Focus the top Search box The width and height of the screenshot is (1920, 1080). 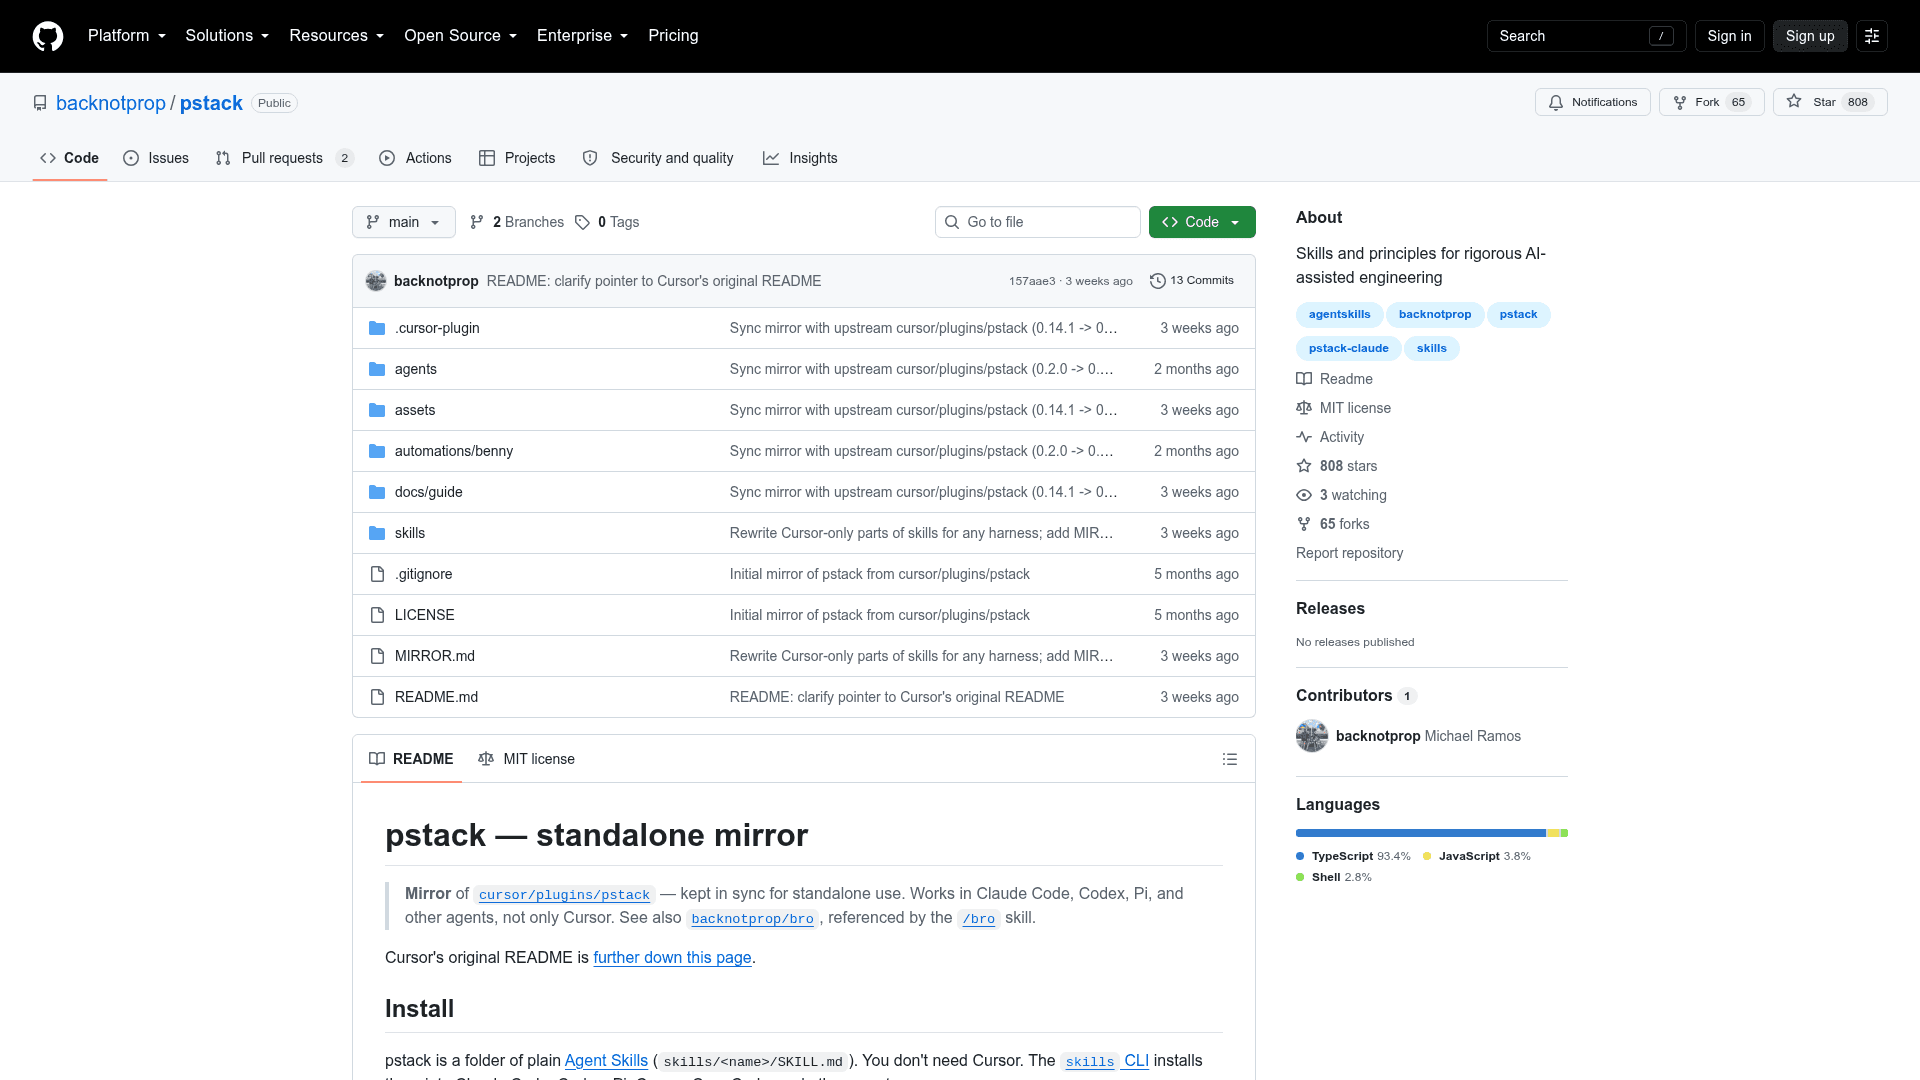pyautogui.click(x=1586, y=36)
